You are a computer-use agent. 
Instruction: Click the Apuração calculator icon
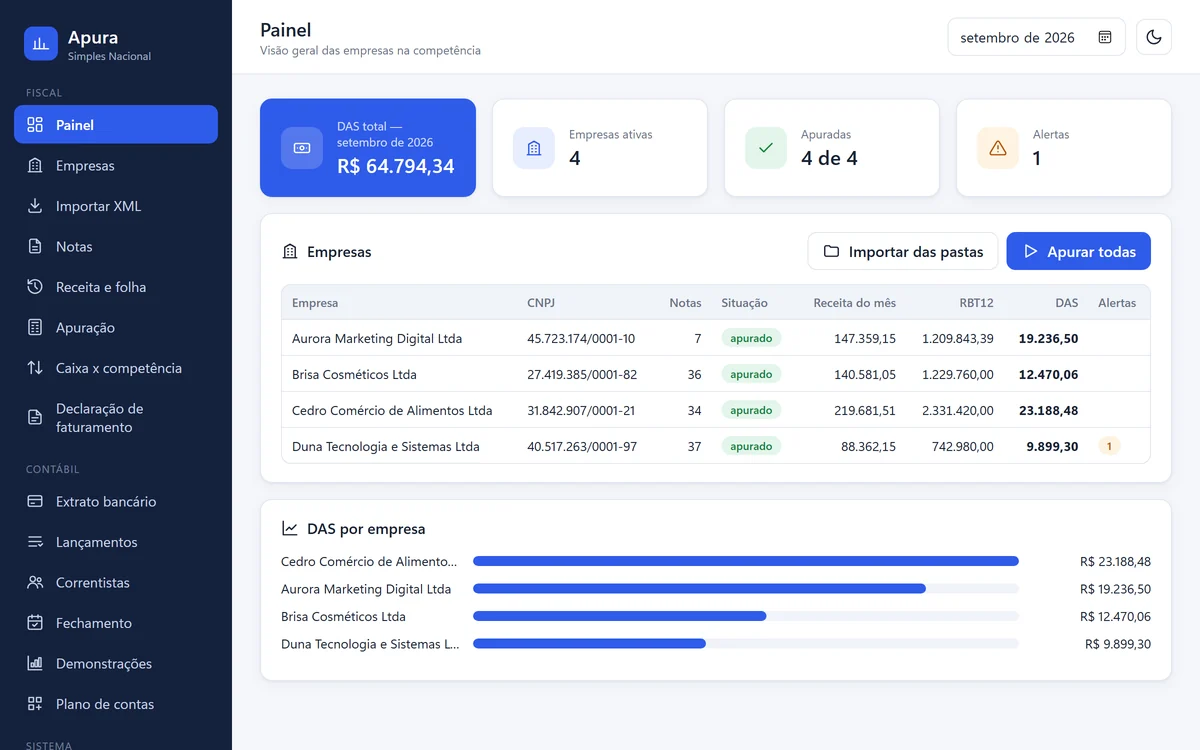[35, 328]
